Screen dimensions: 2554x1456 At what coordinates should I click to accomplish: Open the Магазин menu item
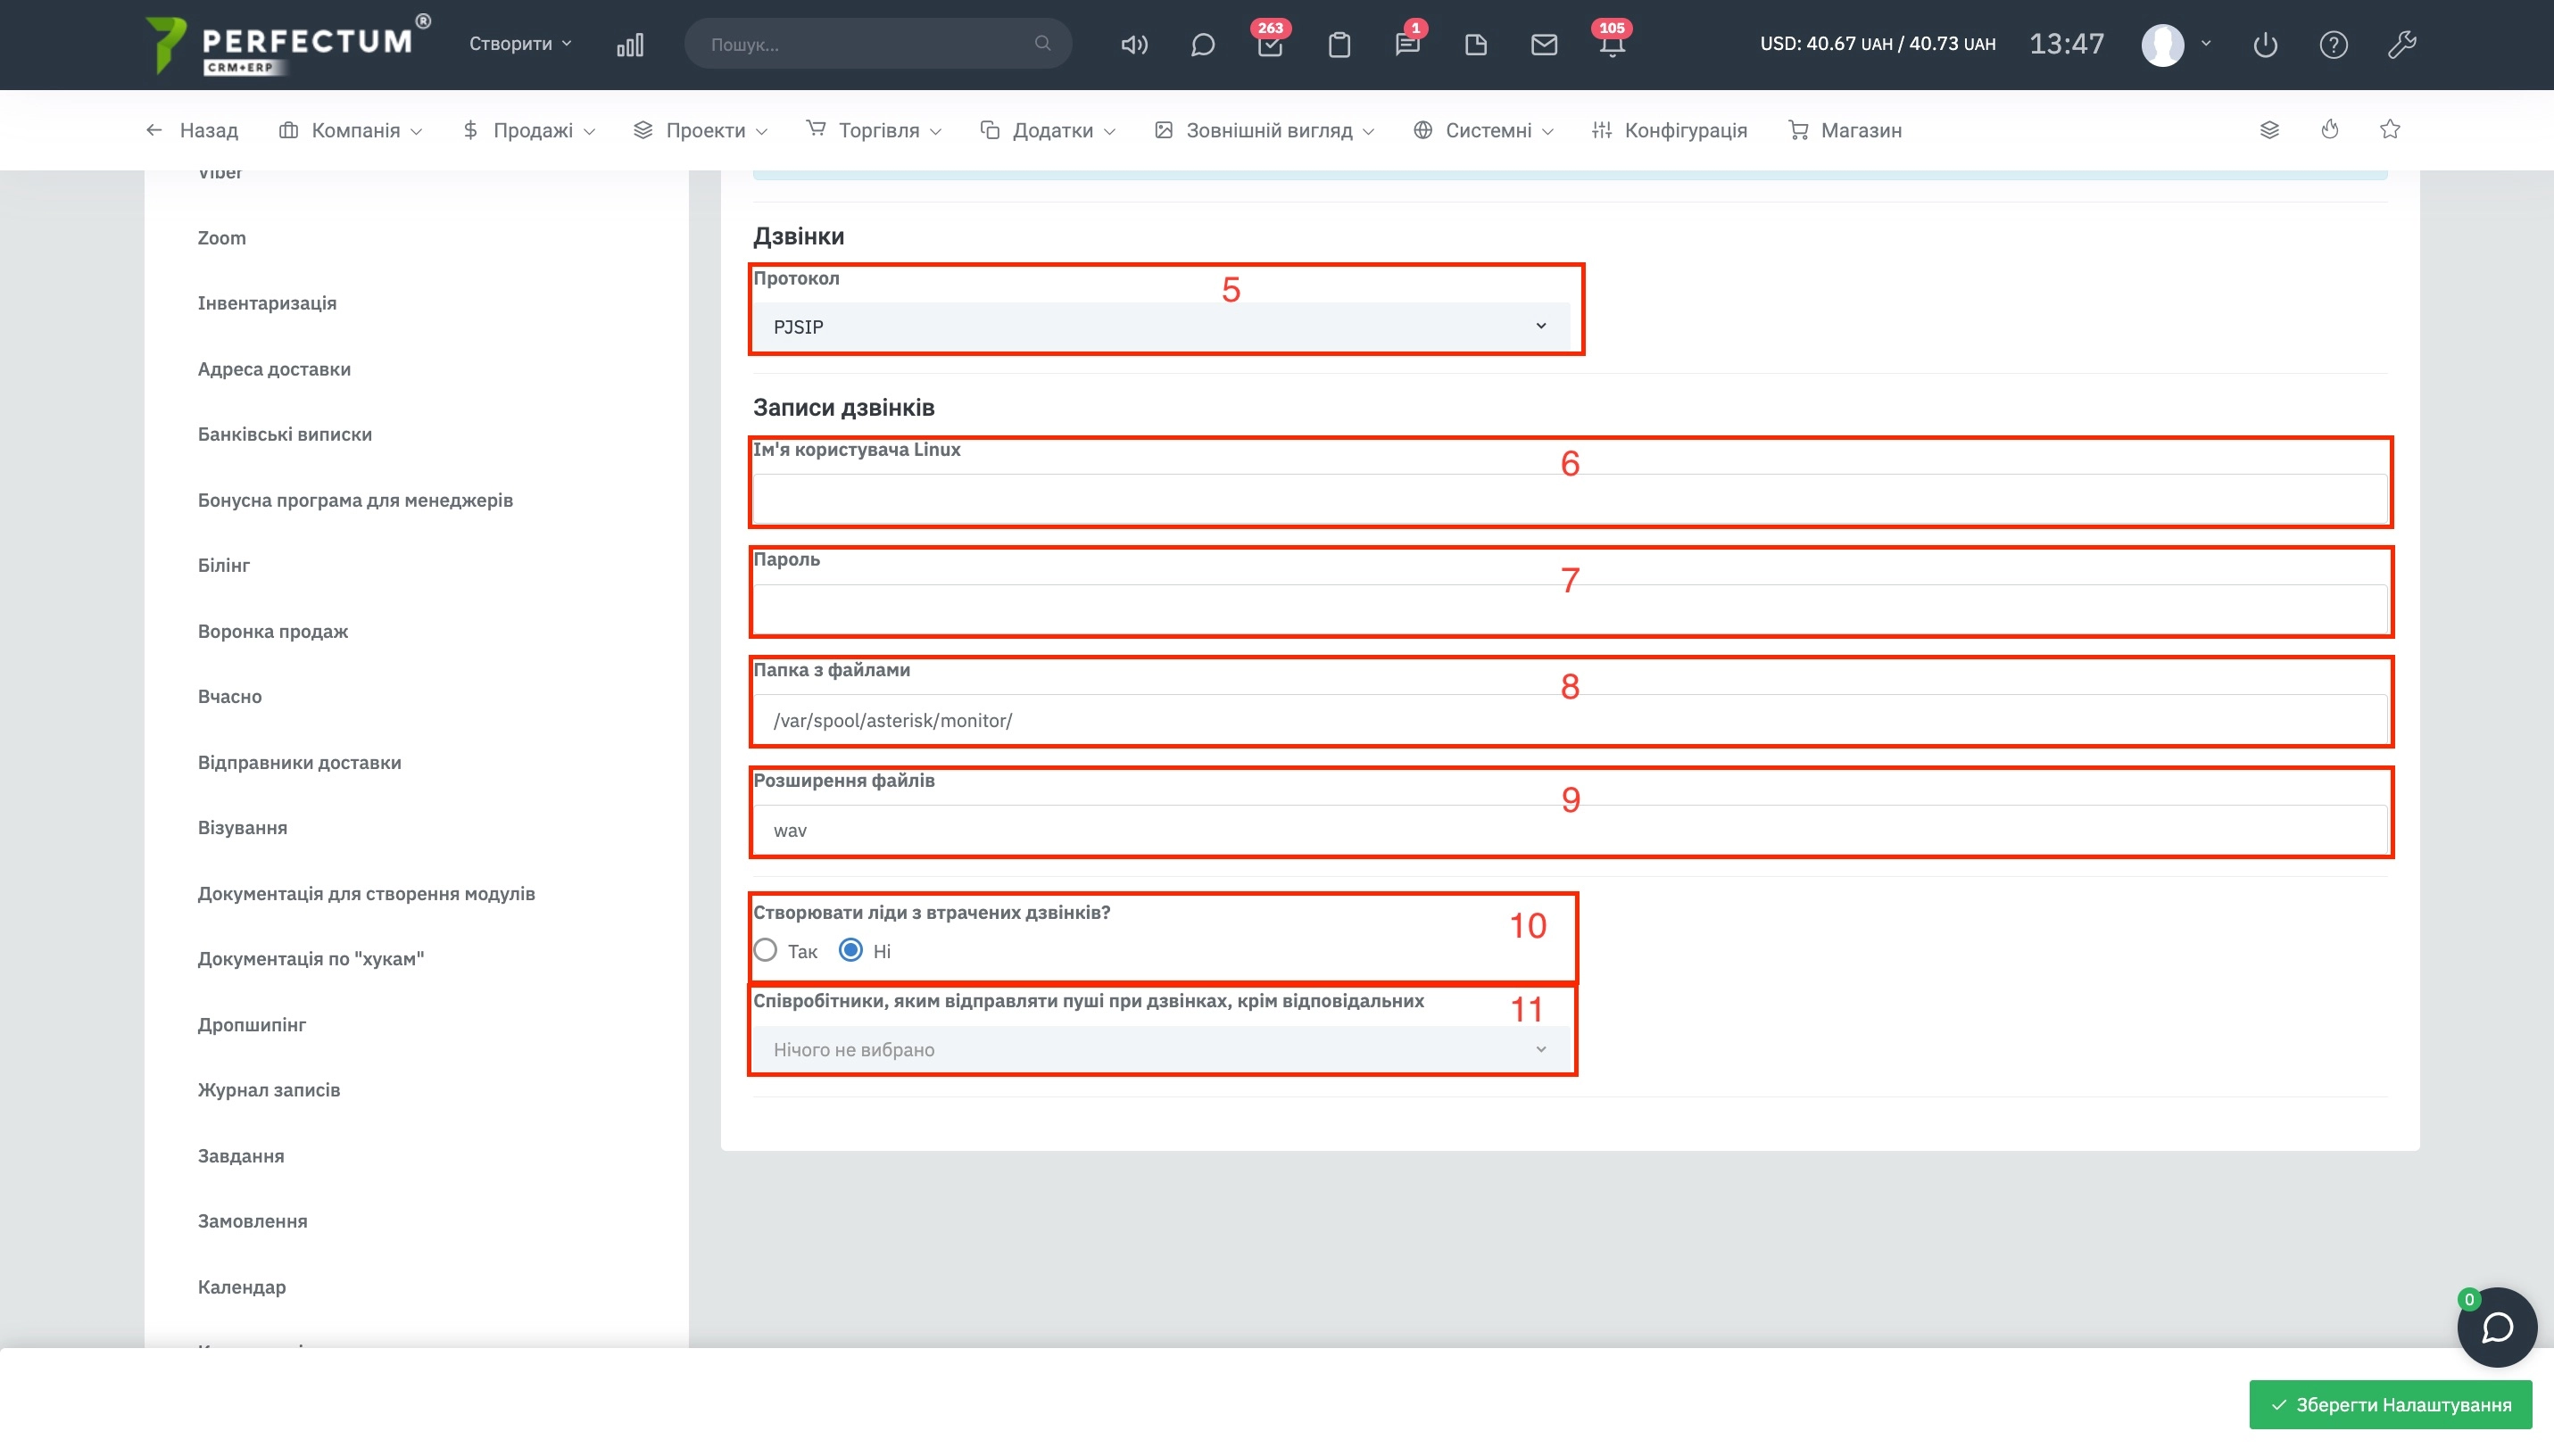[x=1844, y=130]
